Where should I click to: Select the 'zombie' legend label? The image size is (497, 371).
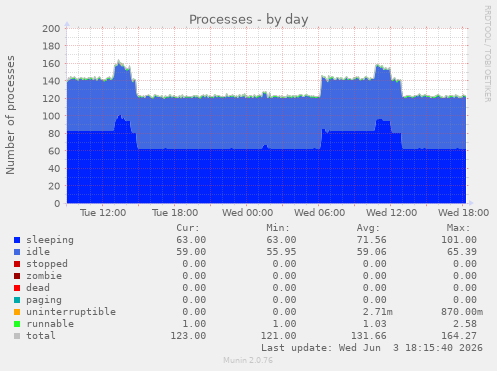click(x=44, y=276)
